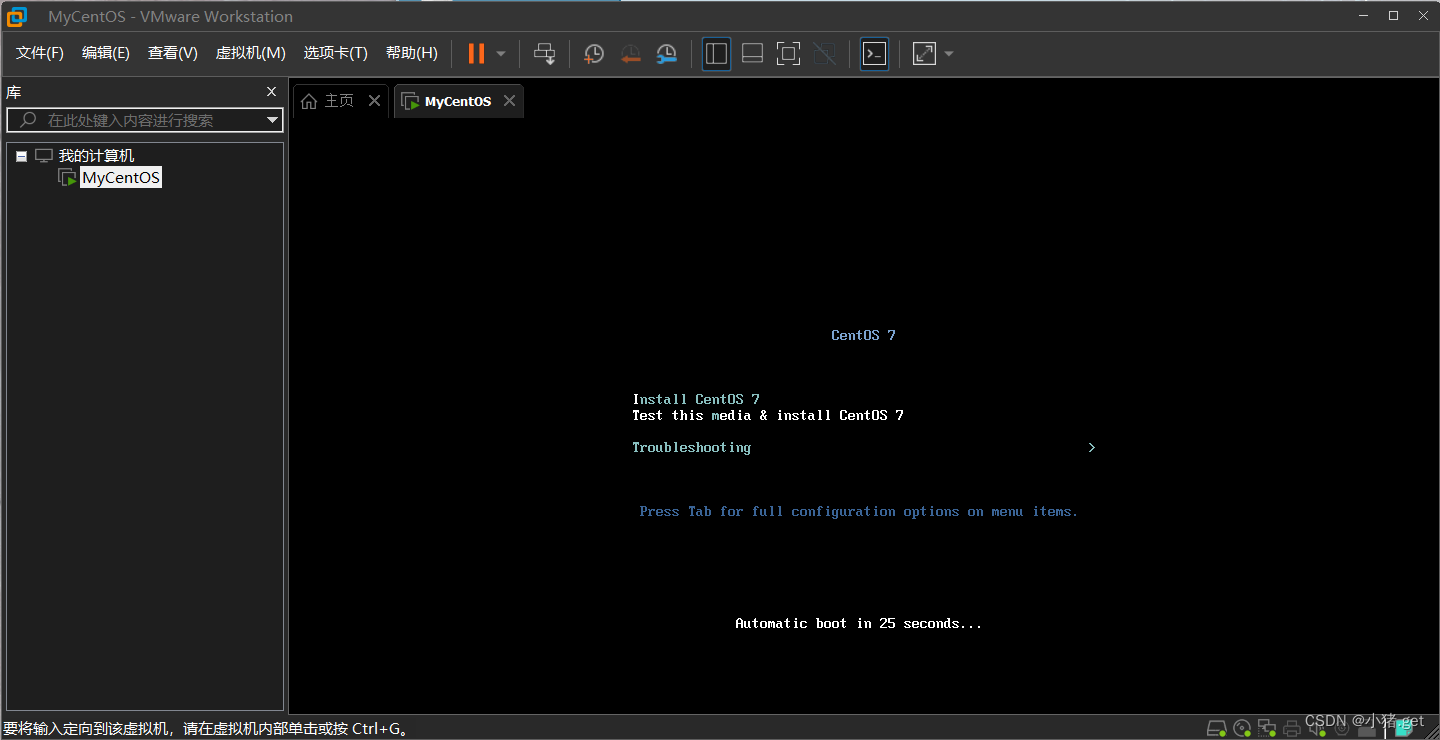Take a snapshot of this virtual machine
Image resolution: width=1440 pixels, height=740 pixels.
coord(594,54)
